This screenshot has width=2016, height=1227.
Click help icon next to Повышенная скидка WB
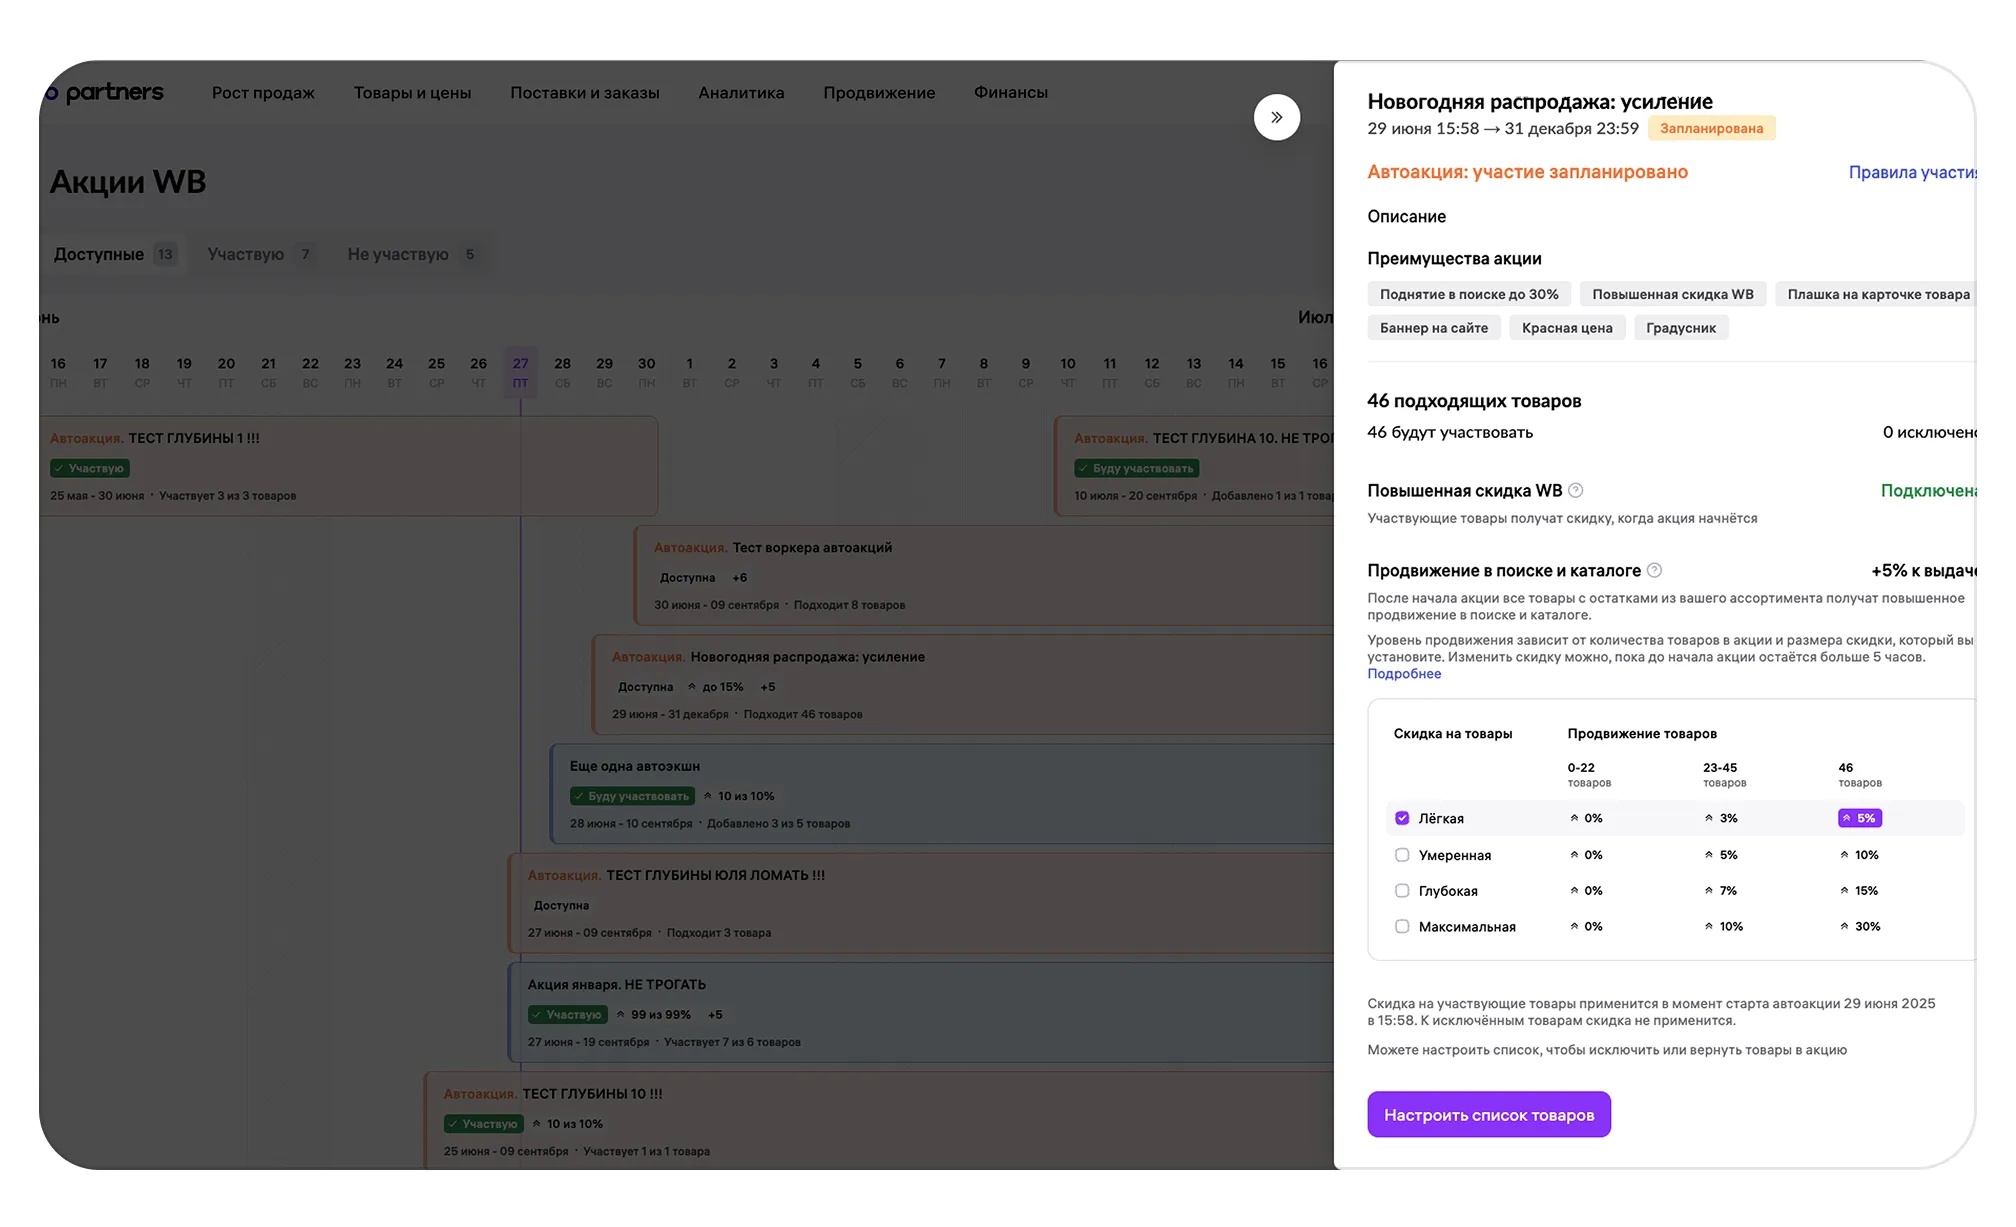pyautogui.click(x=1576, y=490)
